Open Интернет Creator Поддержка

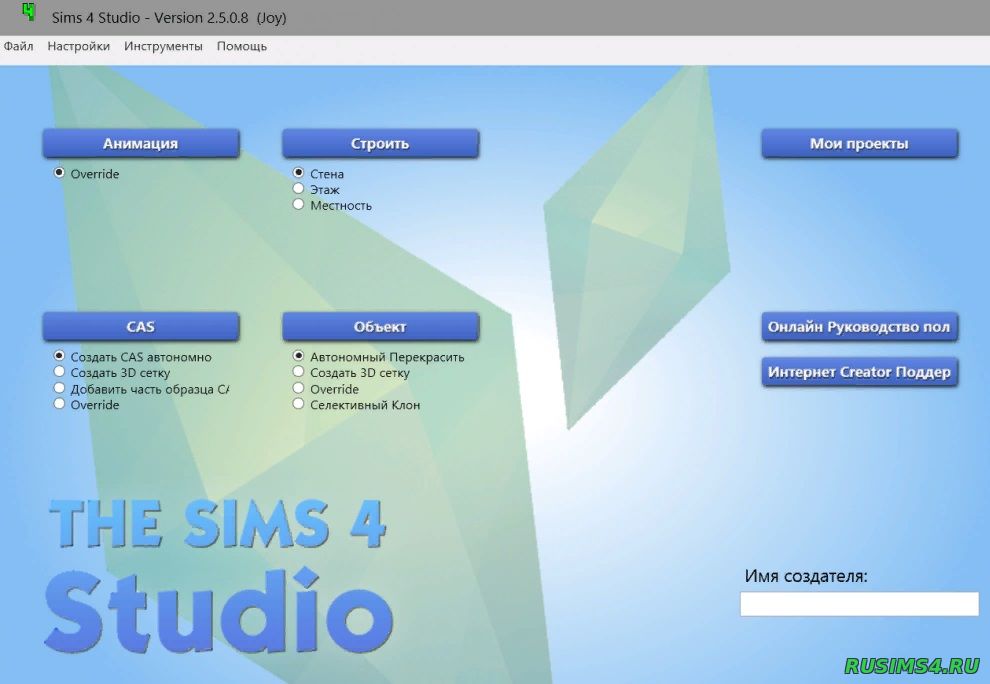(858, 371)
